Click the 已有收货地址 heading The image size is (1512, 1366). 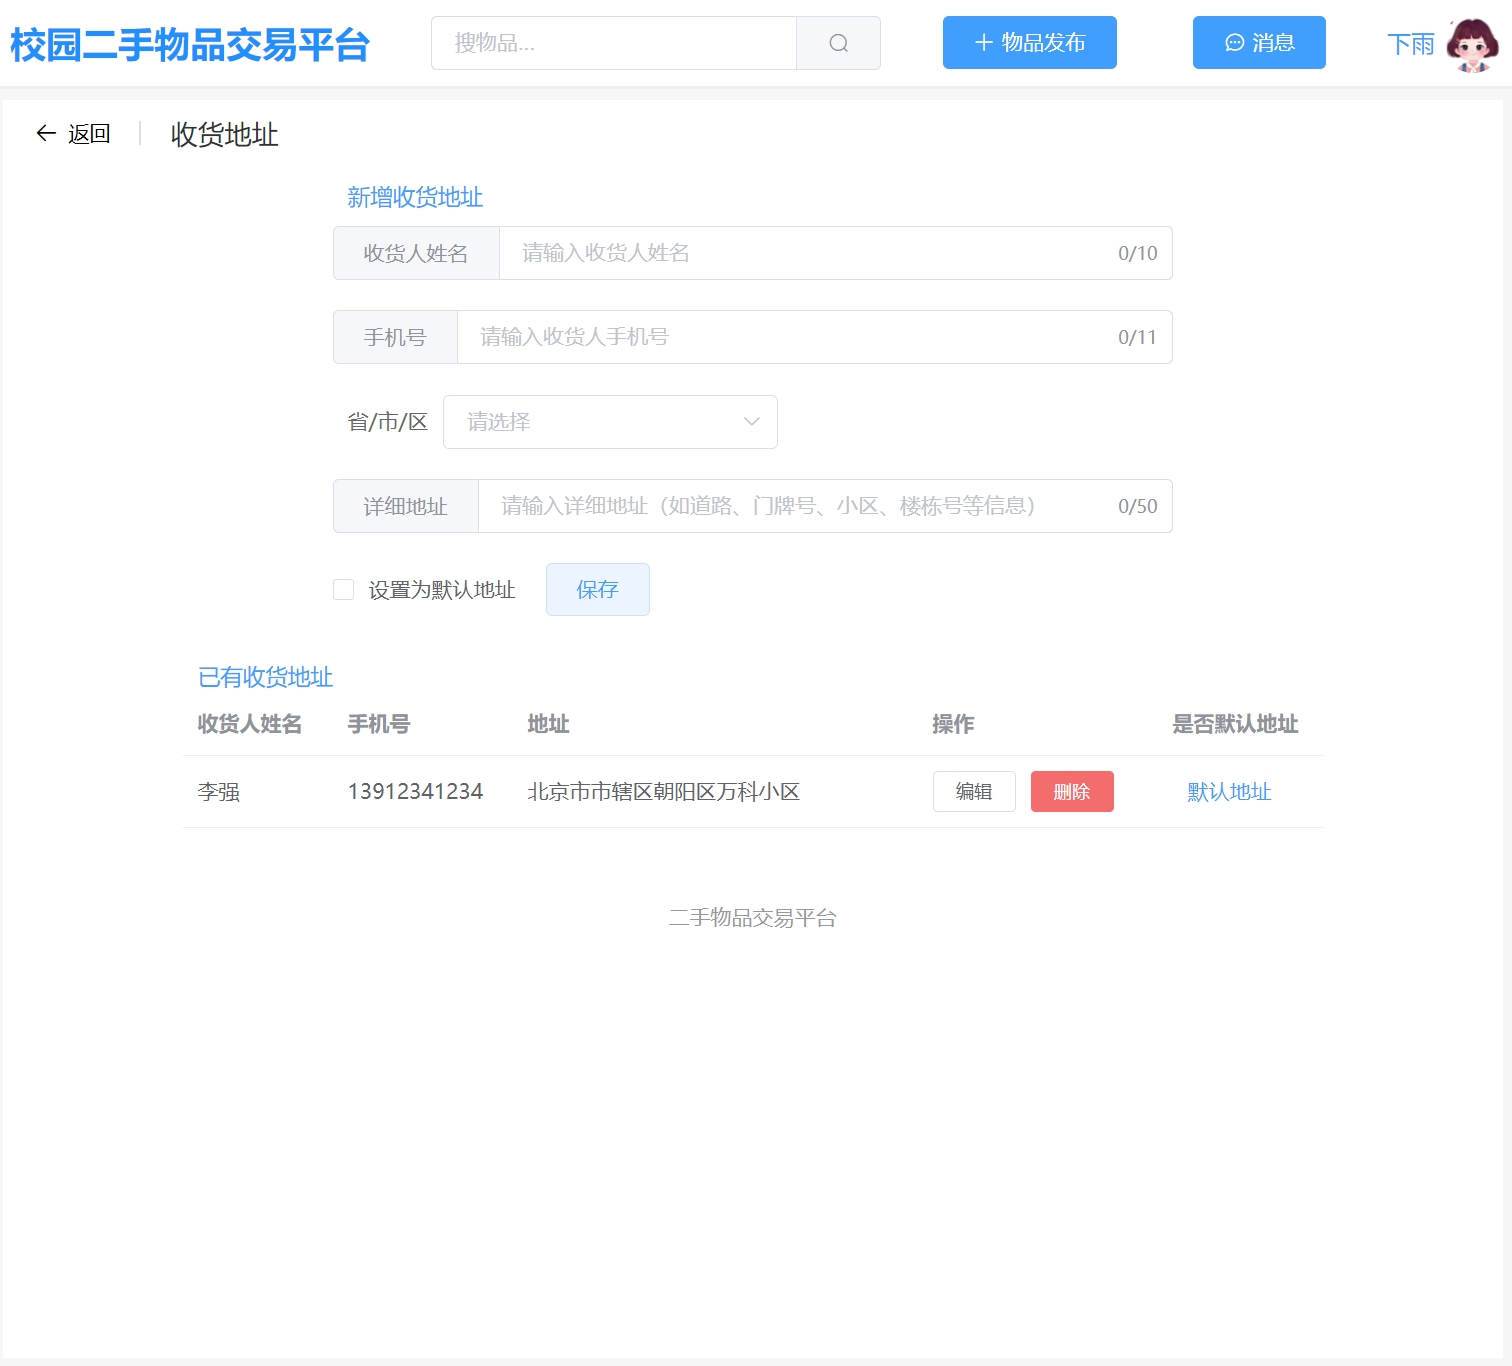click(265, 677)
